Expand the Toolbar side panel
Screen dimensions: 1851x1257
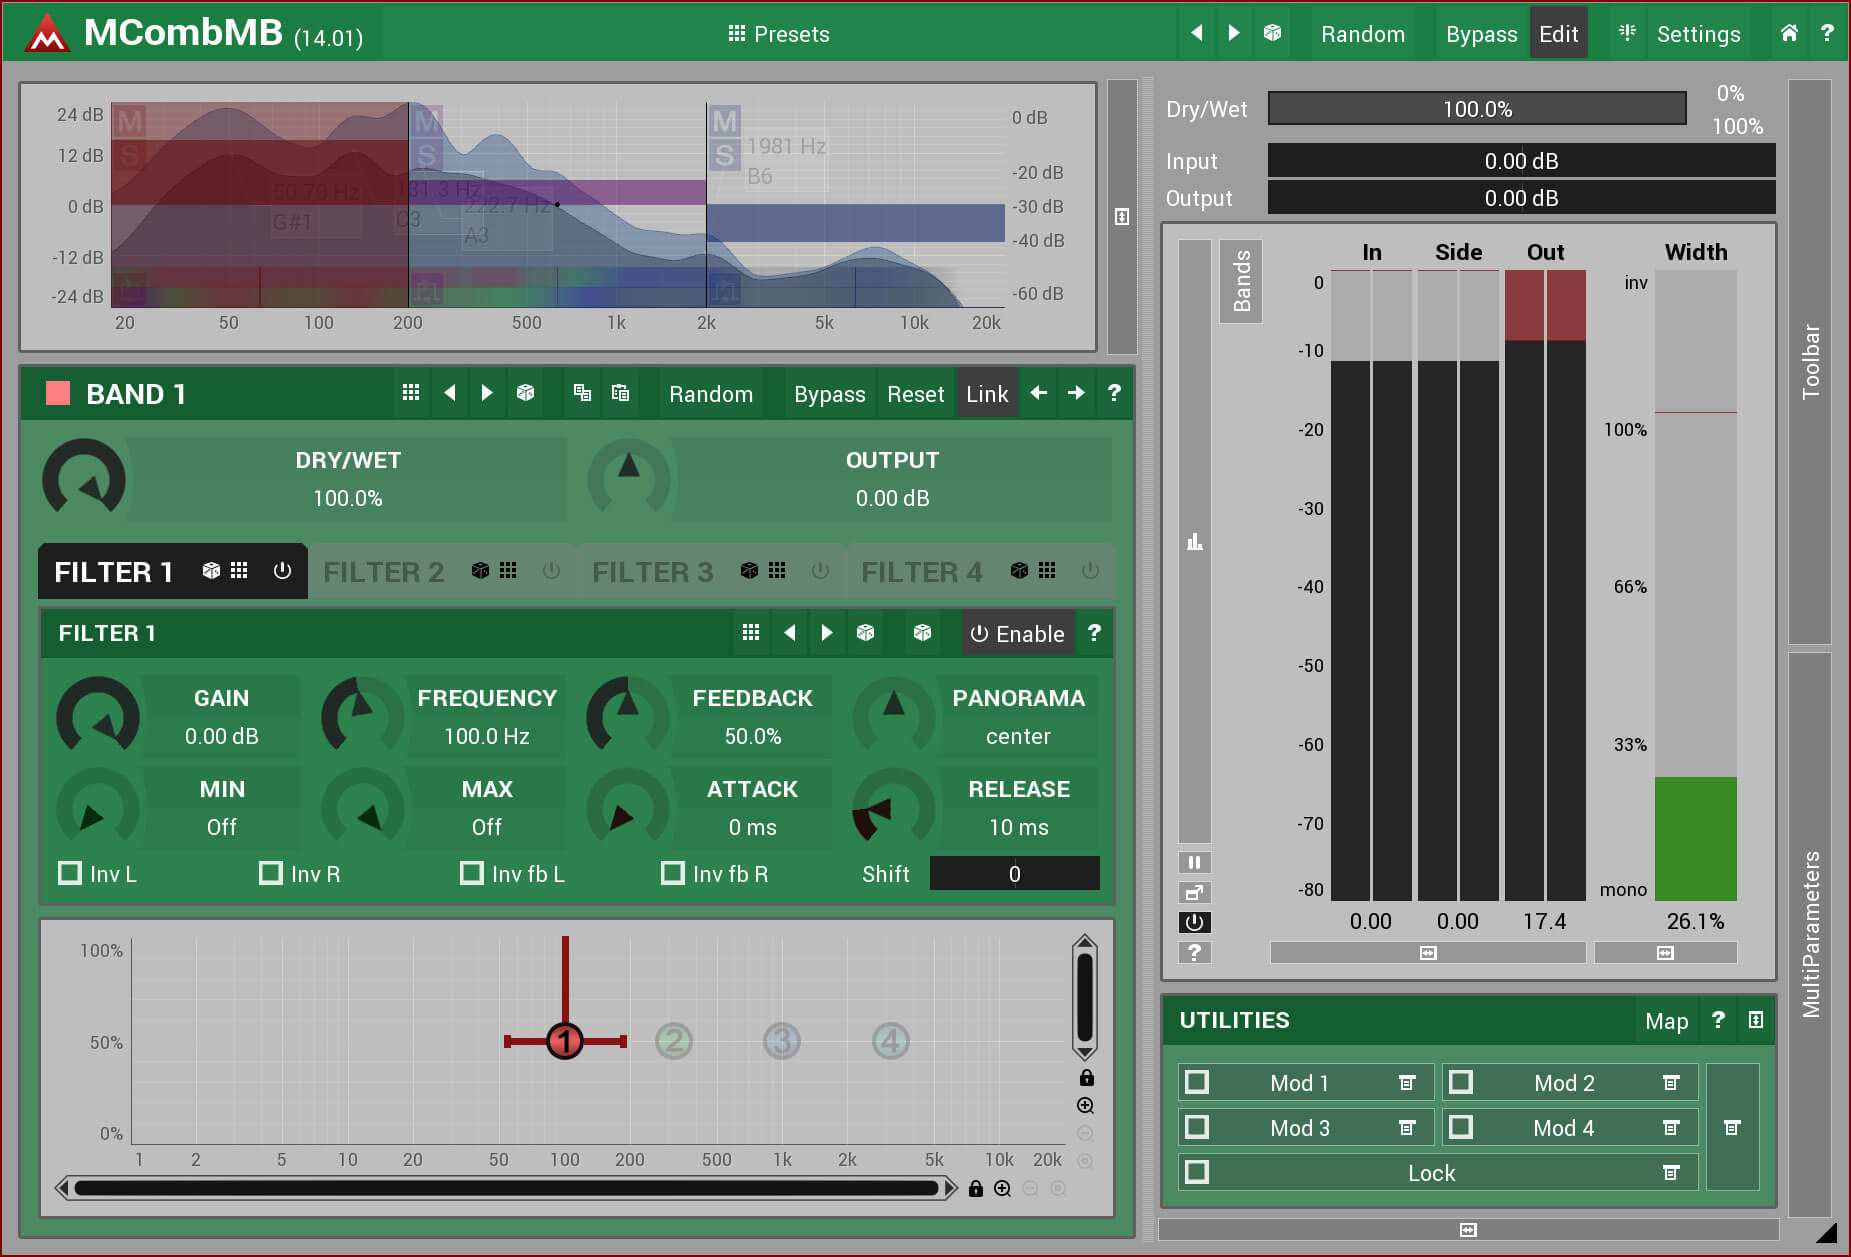click(1810, 361)
